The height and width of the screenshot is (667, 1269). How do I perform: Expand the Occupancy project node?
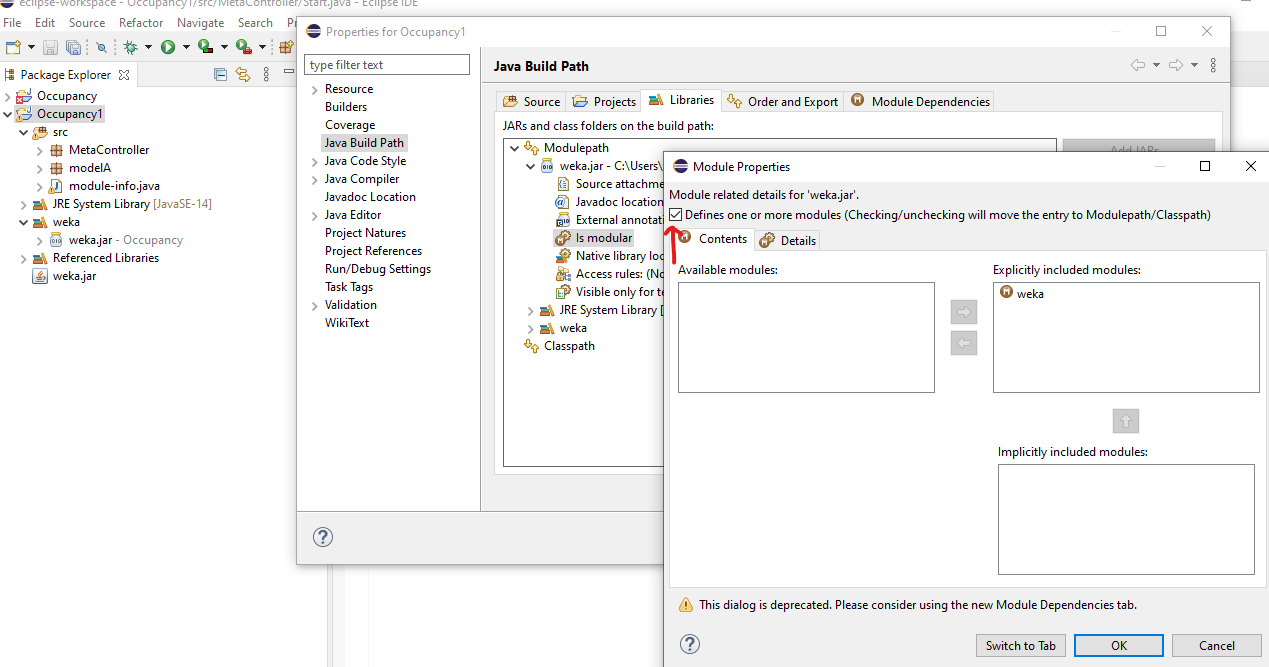tap(8, 96)
